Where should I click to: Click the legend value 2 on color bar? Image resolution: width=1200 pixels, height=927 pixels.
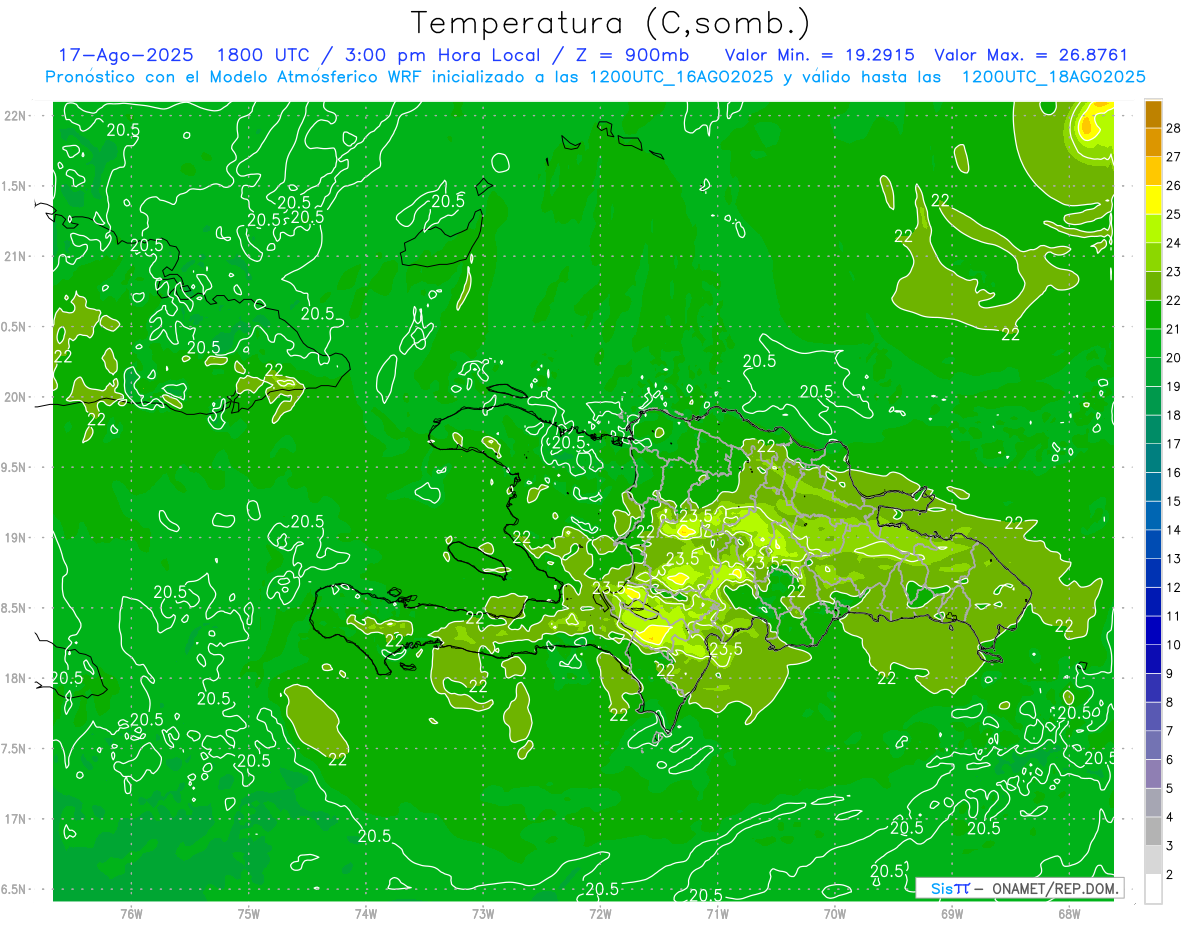click(x=1170, y=874)
